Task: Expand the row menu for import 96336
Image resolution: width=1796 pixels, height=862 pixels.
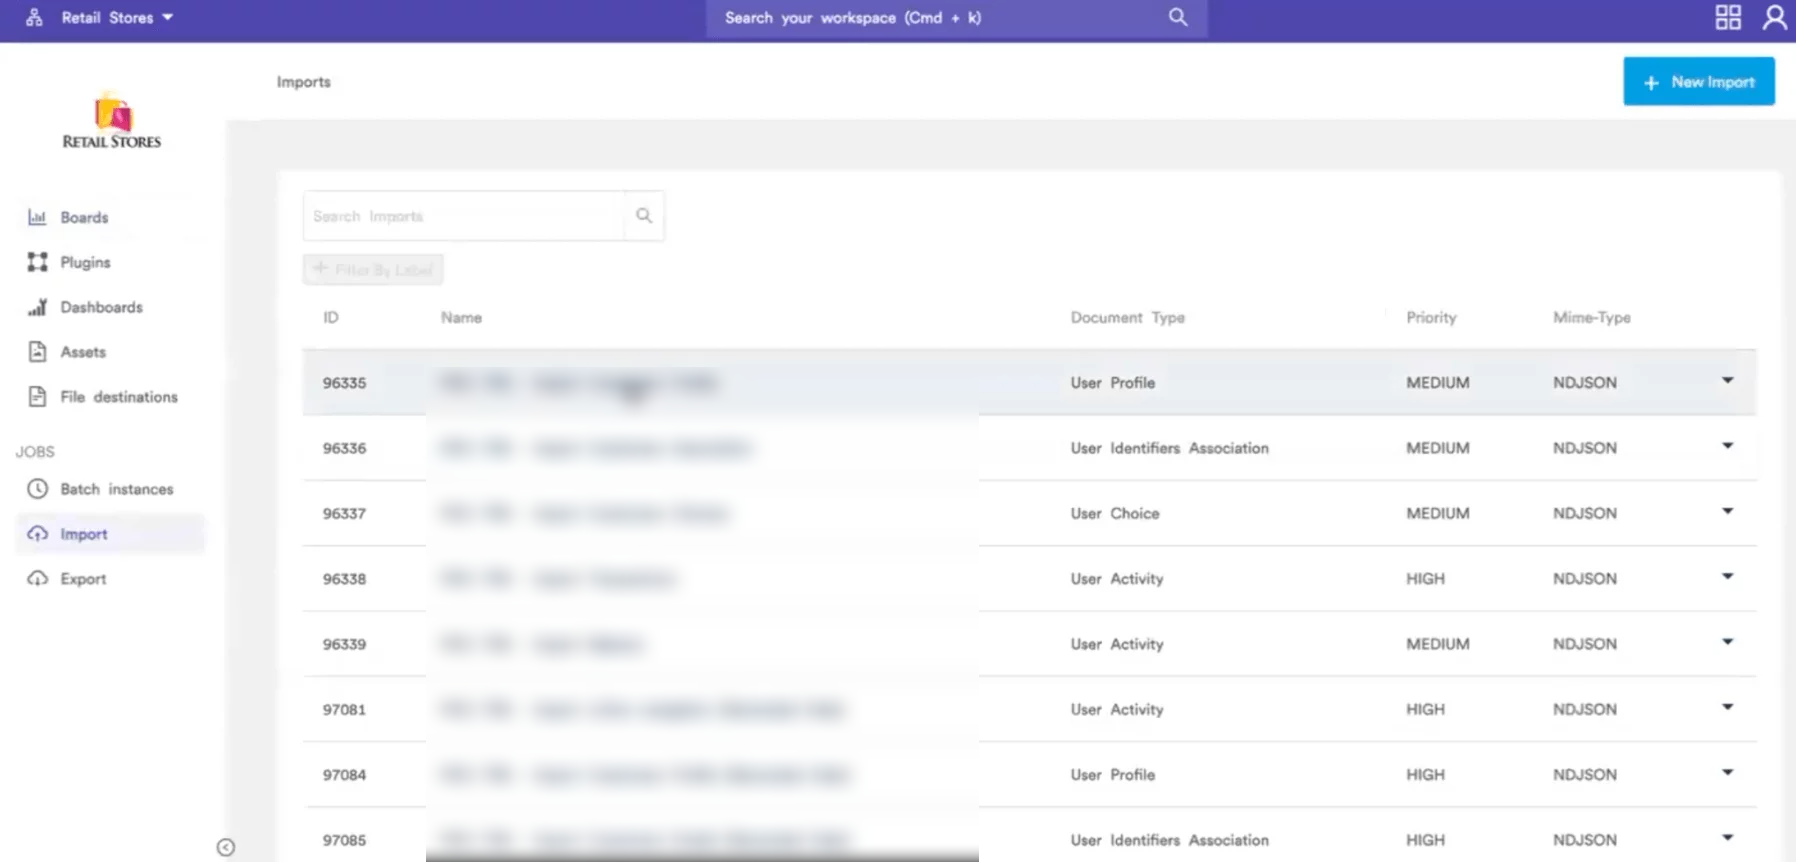Action: 1727,446
